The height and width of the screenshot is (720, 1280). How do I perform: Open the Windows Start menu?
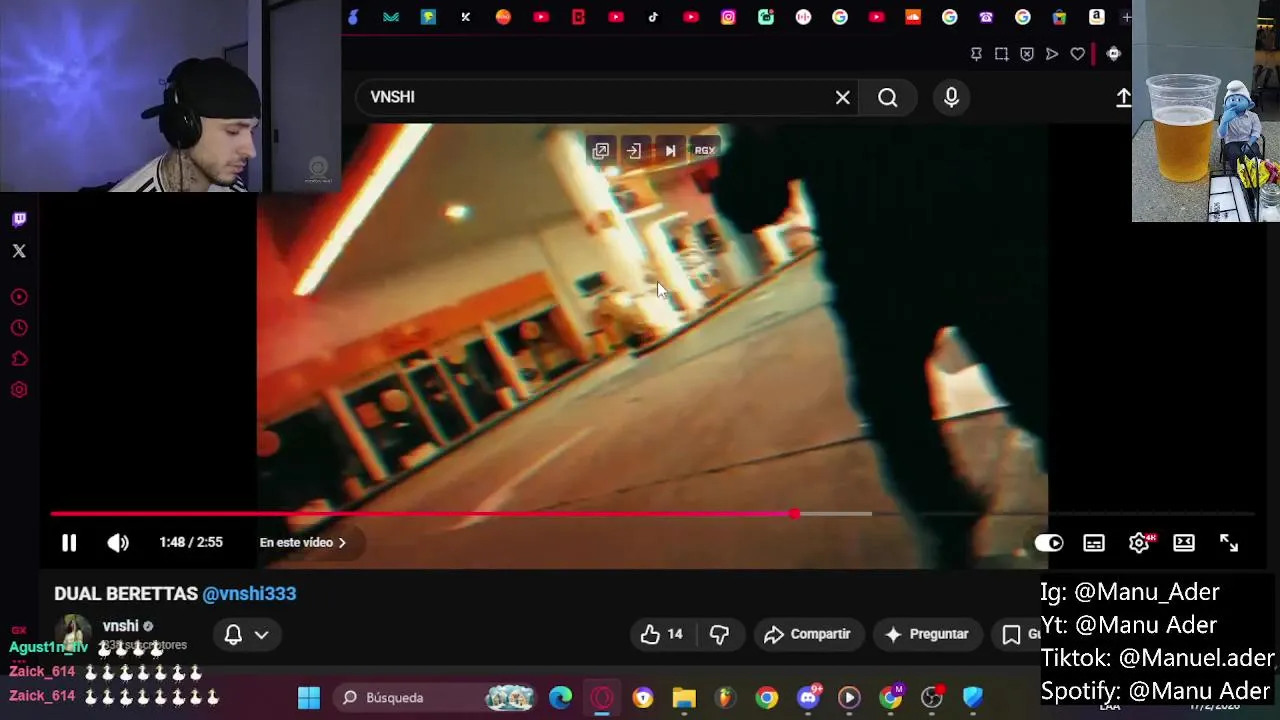click(x=309, y=697)
